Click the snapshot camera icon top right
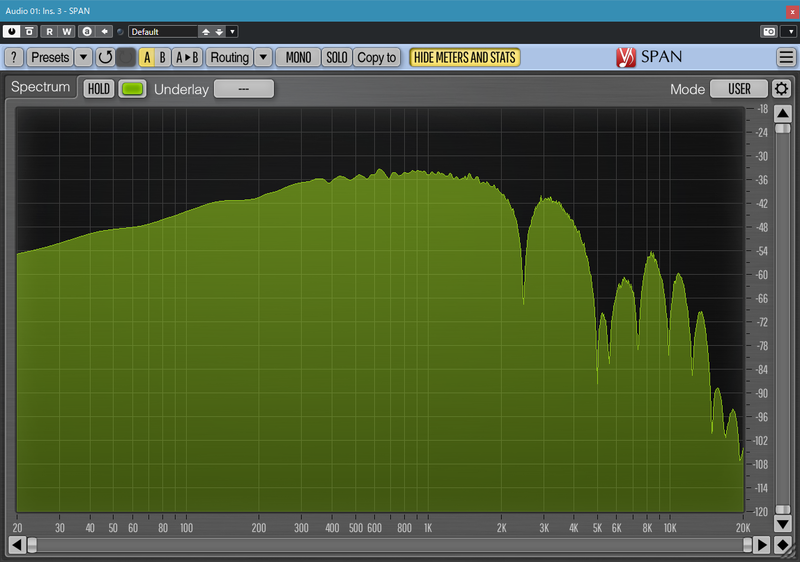This screenshot has width=800, height=562. pos(769,32)
